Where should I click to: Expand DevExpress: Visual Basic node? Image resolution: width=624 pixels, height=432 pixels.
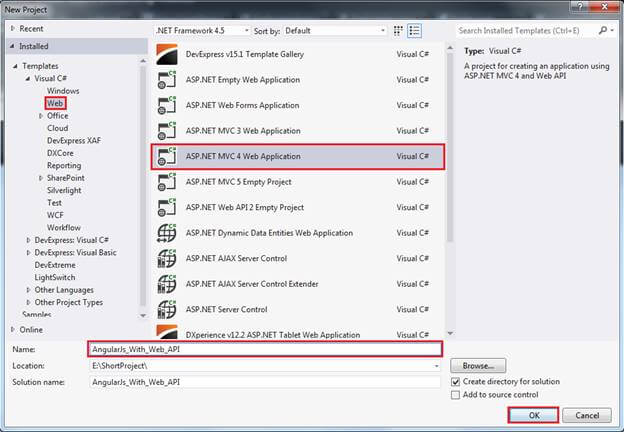pyautogui.click(x=28, y=253)
